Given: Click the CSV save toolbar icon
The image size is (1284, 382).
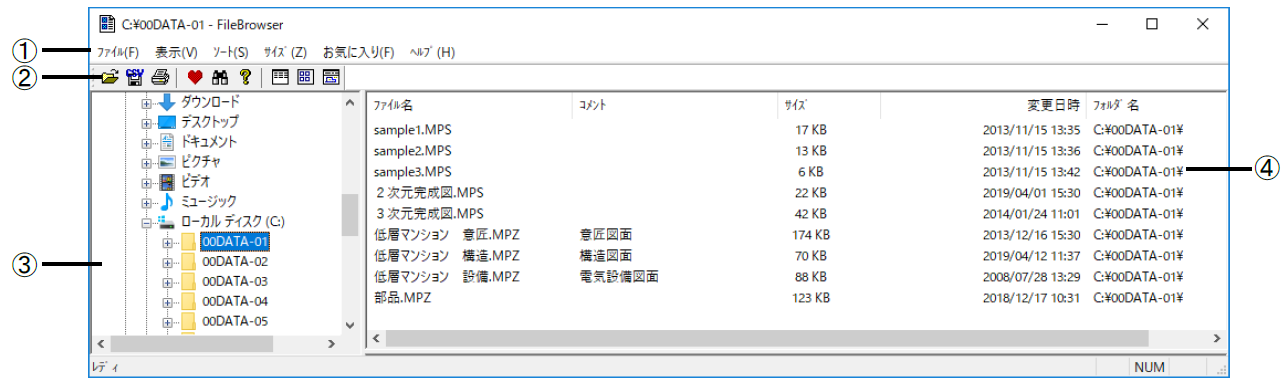Looking at the screenshot, I should (135, 76).
